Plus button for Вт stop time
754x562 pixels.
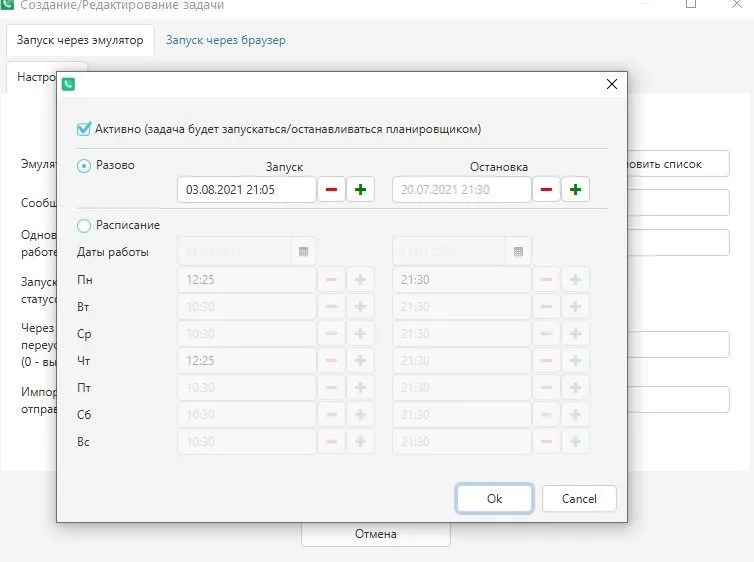pyautogui.click(x=575, y=307)
